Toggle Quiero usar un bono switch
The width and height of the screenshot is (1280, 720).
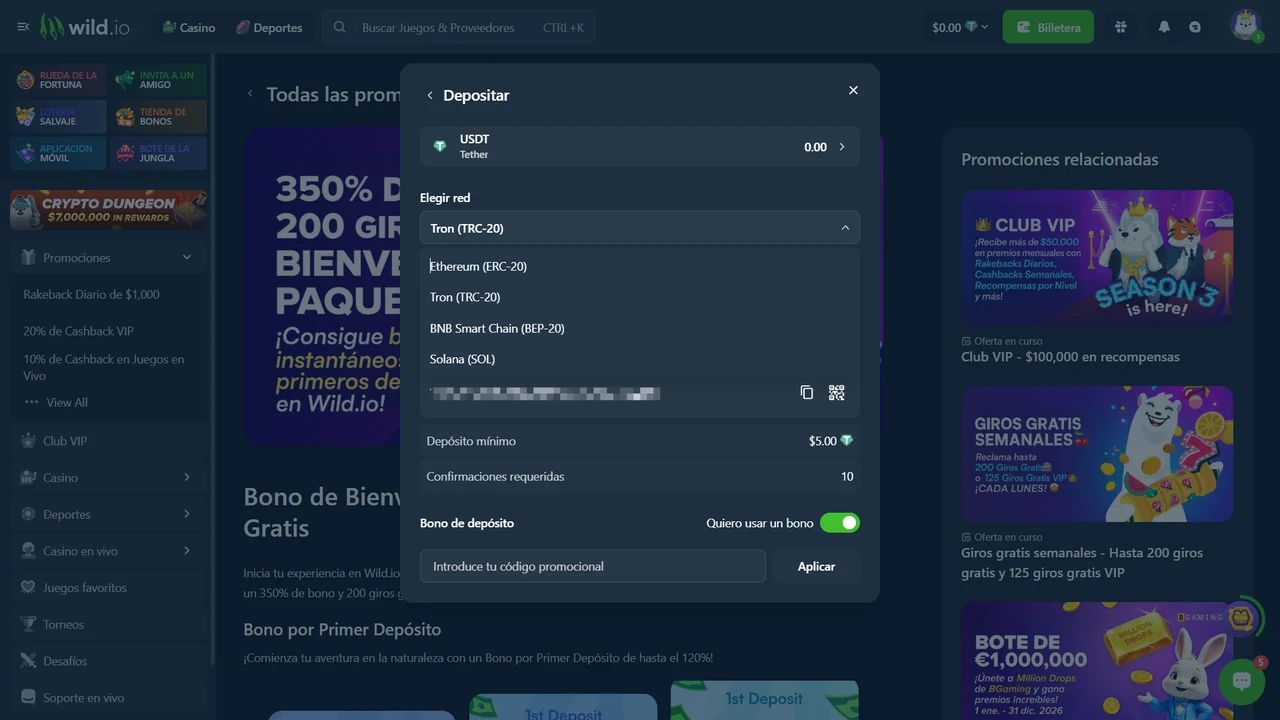[x=839, y=523]
